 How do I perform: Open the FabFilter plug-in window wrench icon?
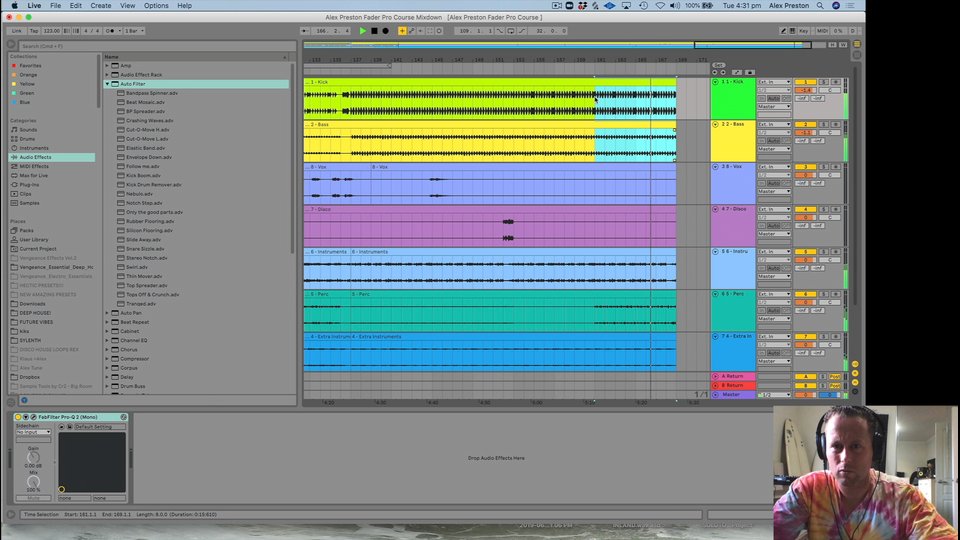click(33, 417)
